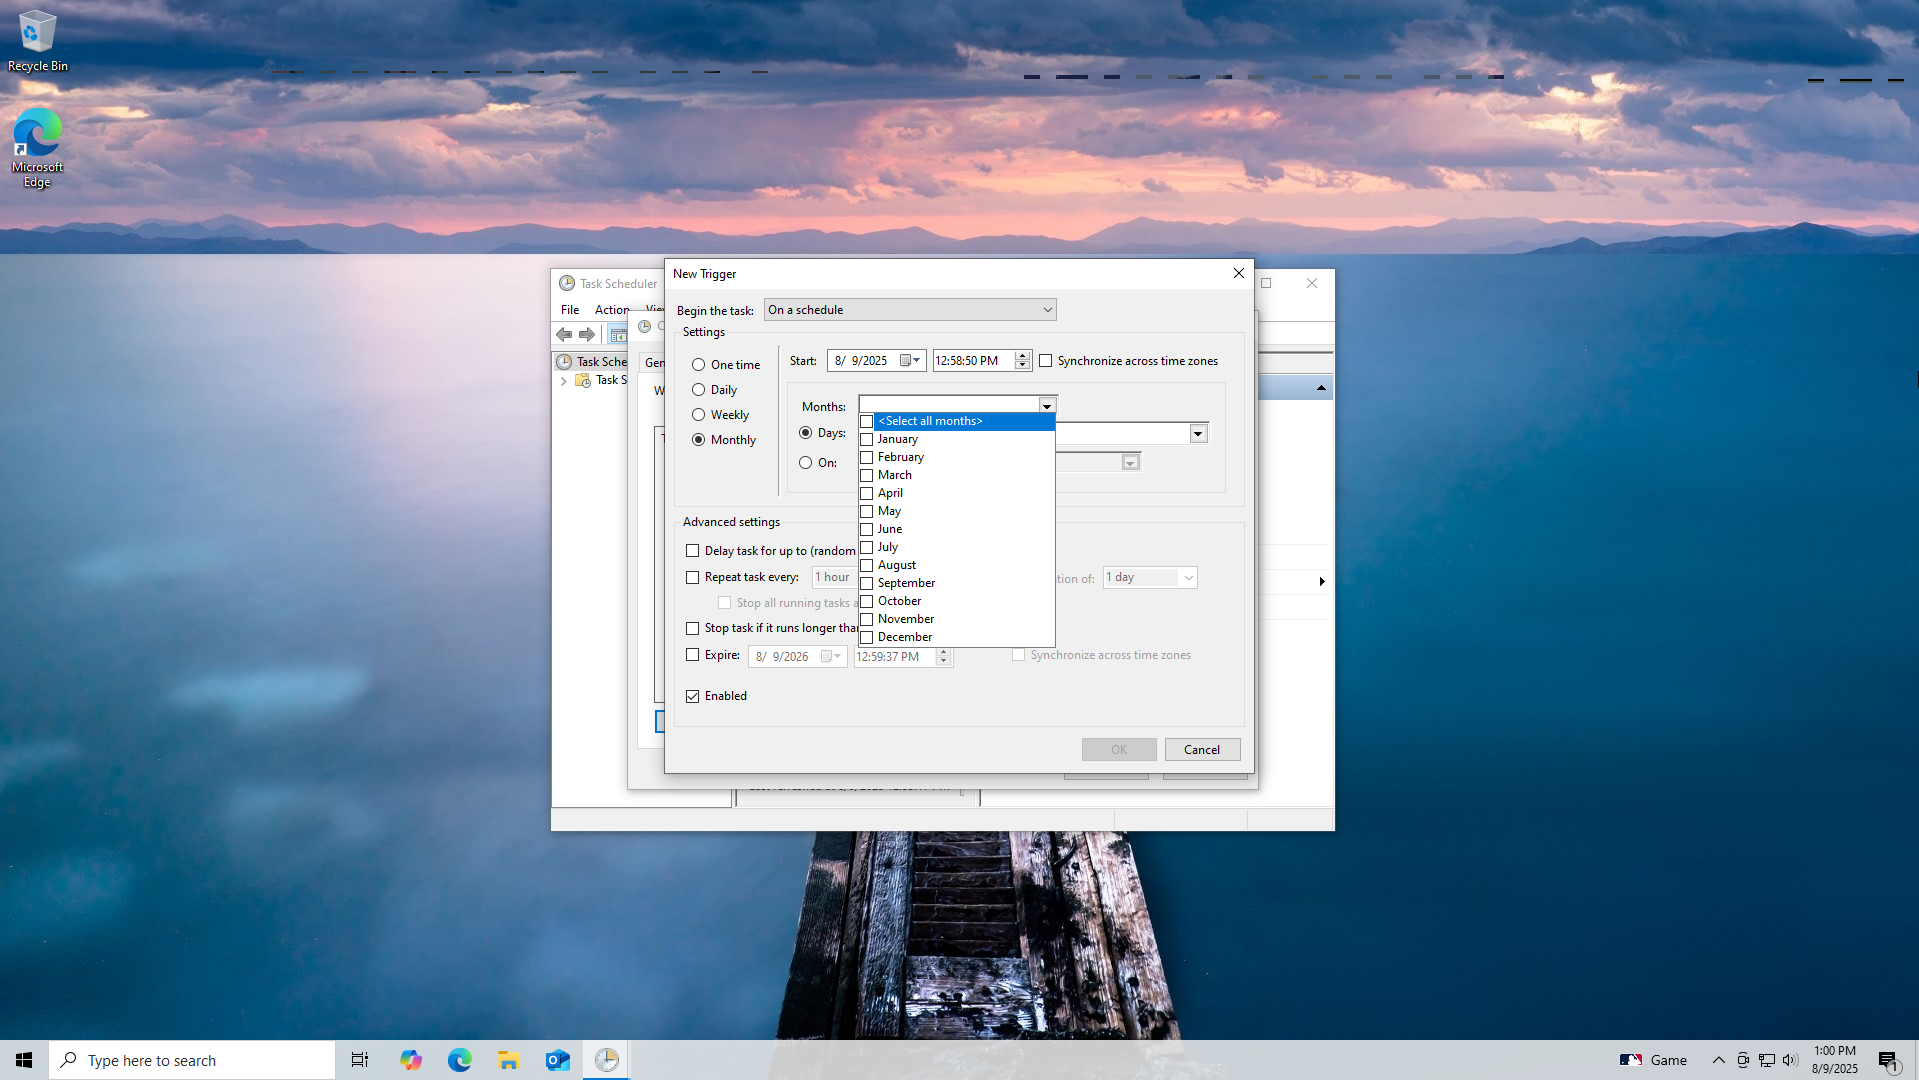Image resolution: width=1919 pixels, height=1080 pixels.
Task: Open the volume control tray icon
Action: (1790, 1060)
